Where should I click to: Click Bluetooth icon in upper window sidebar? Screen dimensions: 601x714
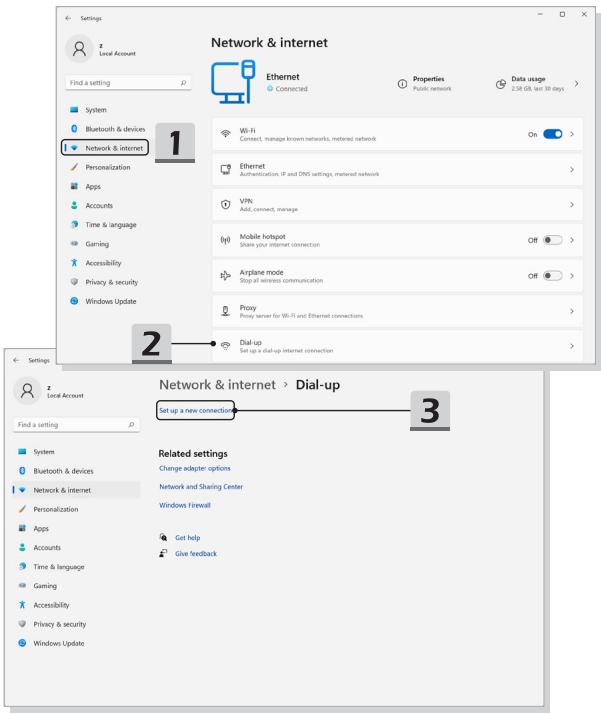(74, 129)
